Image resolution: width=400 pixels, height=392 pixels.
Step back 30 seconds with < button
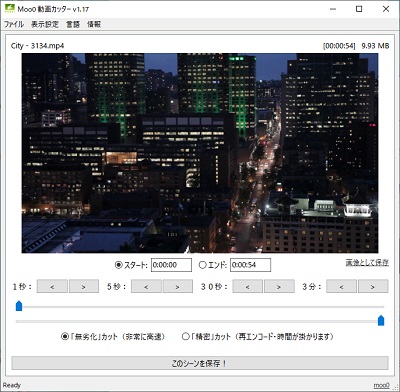tap(248, 286)
